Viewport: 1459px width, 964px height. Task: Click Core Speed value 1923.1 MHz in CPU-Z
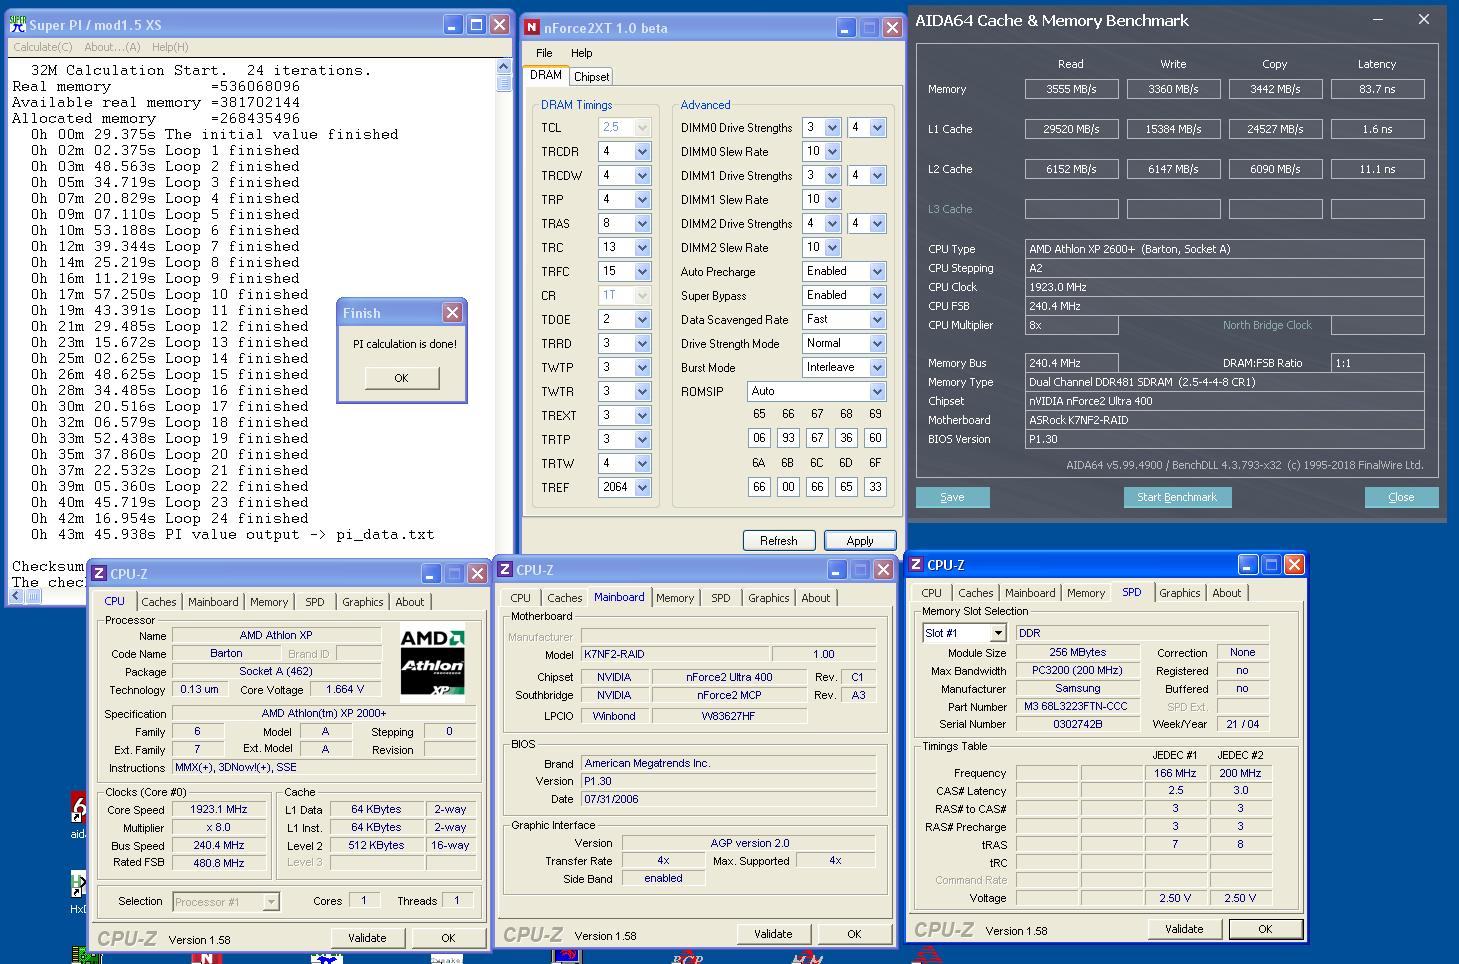pos(219,810)
